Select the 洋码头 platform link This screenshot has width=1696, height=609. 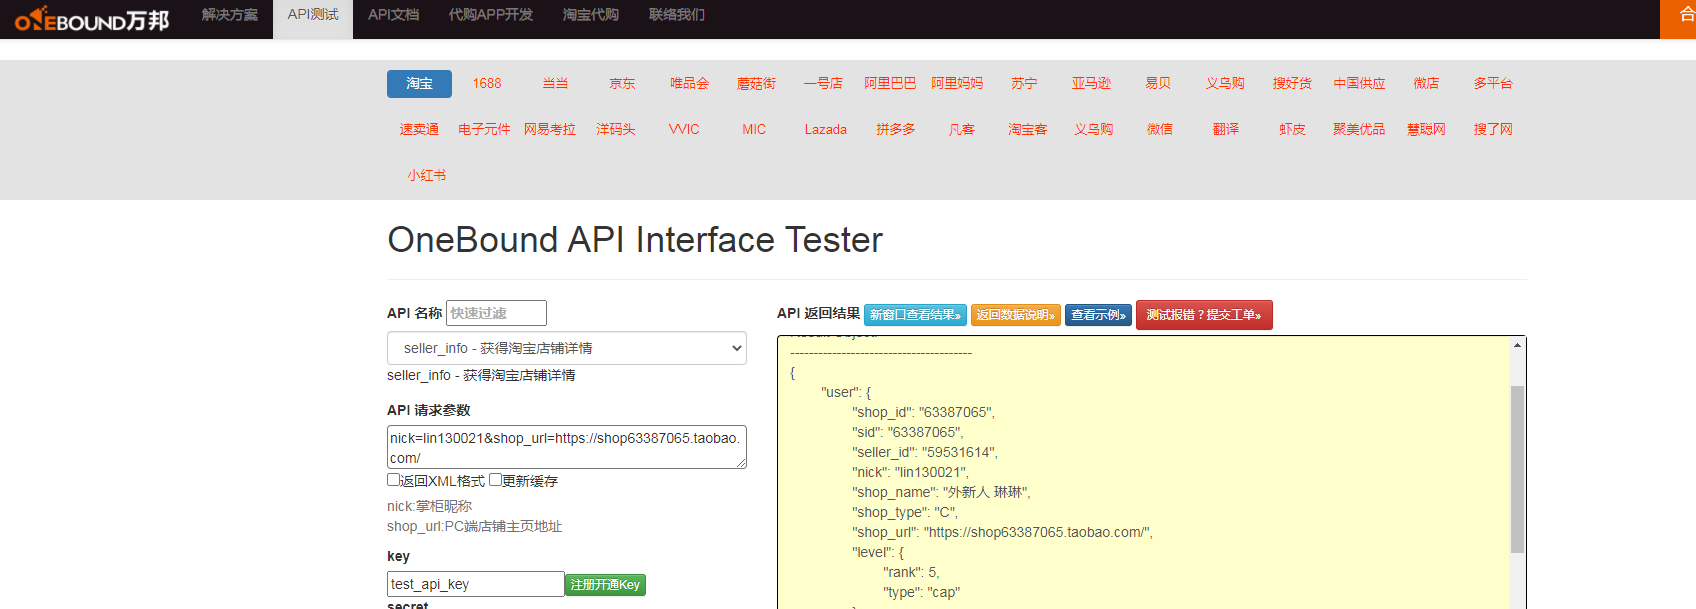(x=616, y=130)
